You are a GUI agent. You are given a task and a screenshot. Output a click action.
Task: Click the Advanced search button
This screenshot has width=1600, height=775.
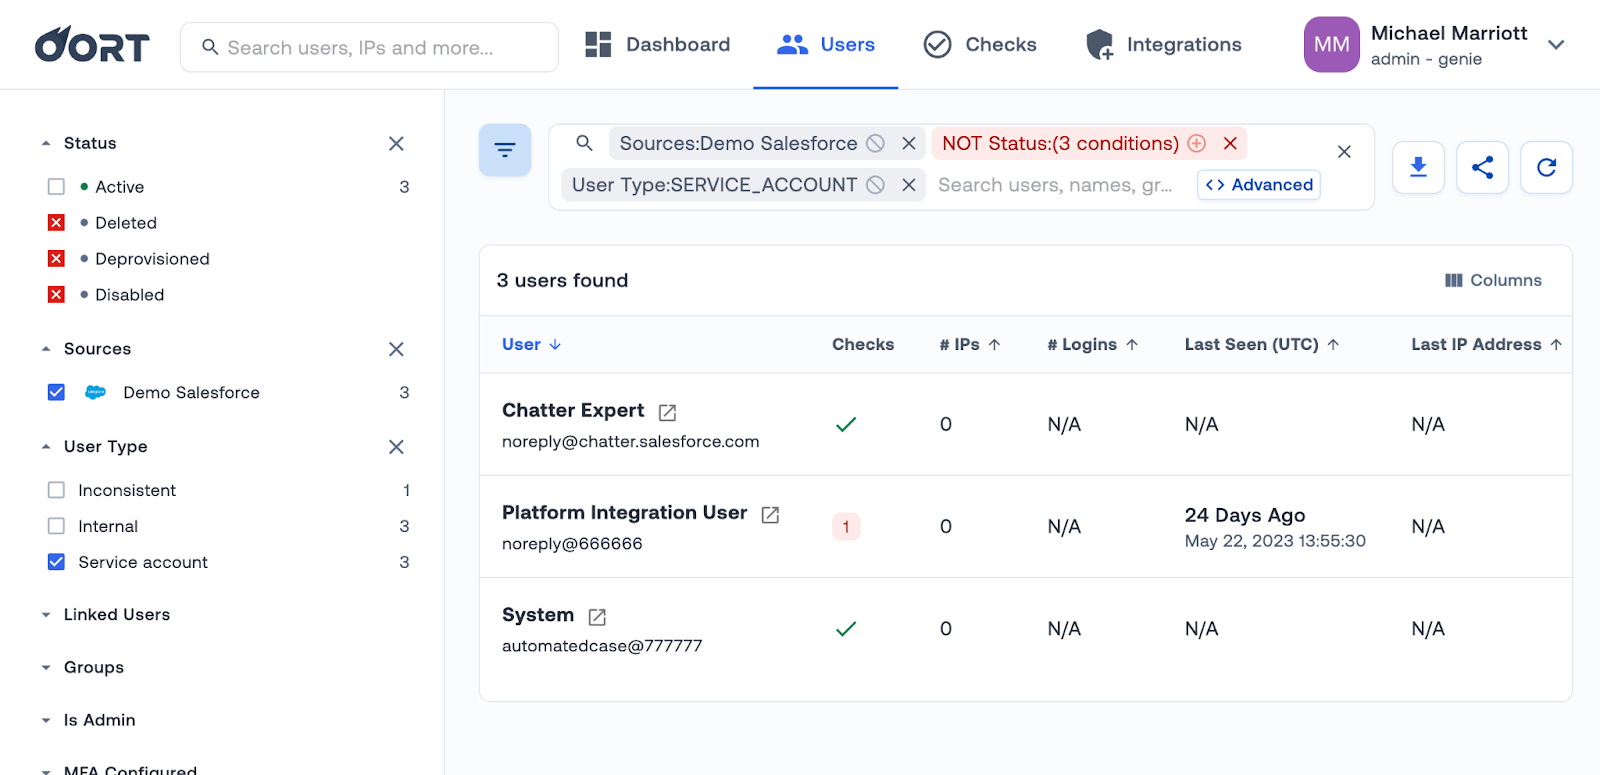pyautogui.click(x=1259, y=185)
